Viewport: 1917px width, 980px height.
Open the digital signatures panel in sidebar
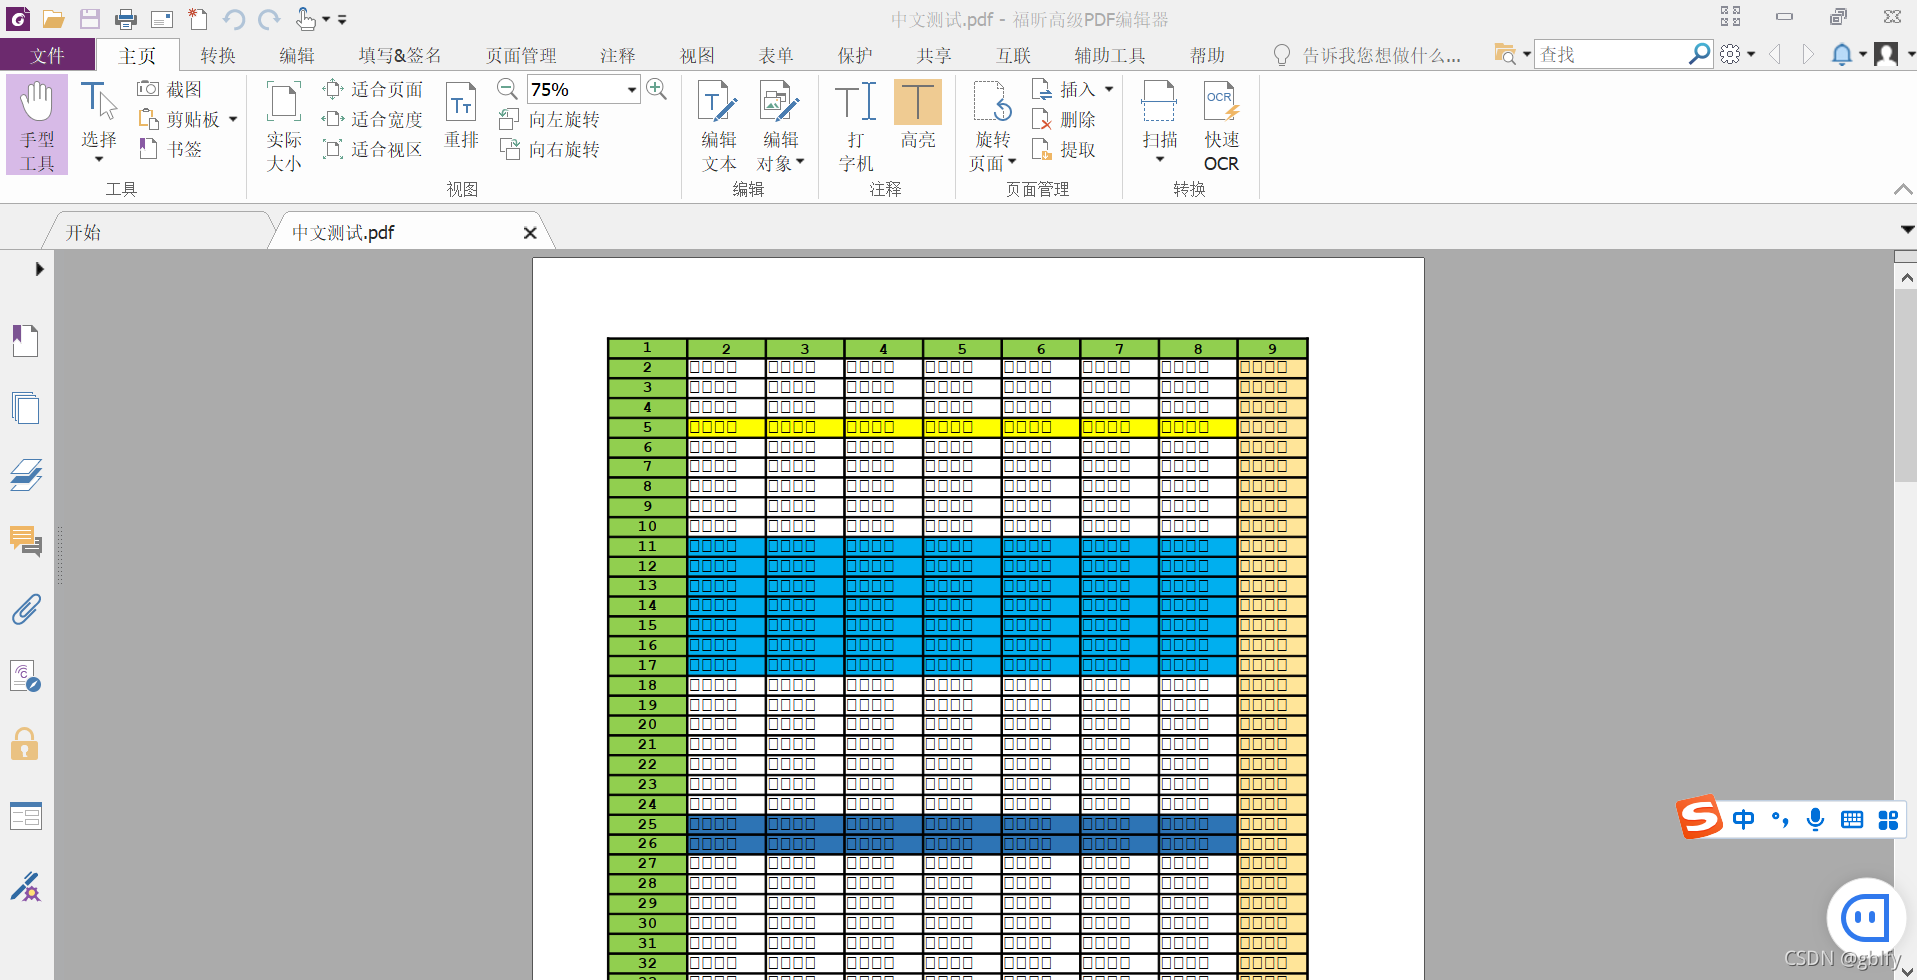coord(25,886)
